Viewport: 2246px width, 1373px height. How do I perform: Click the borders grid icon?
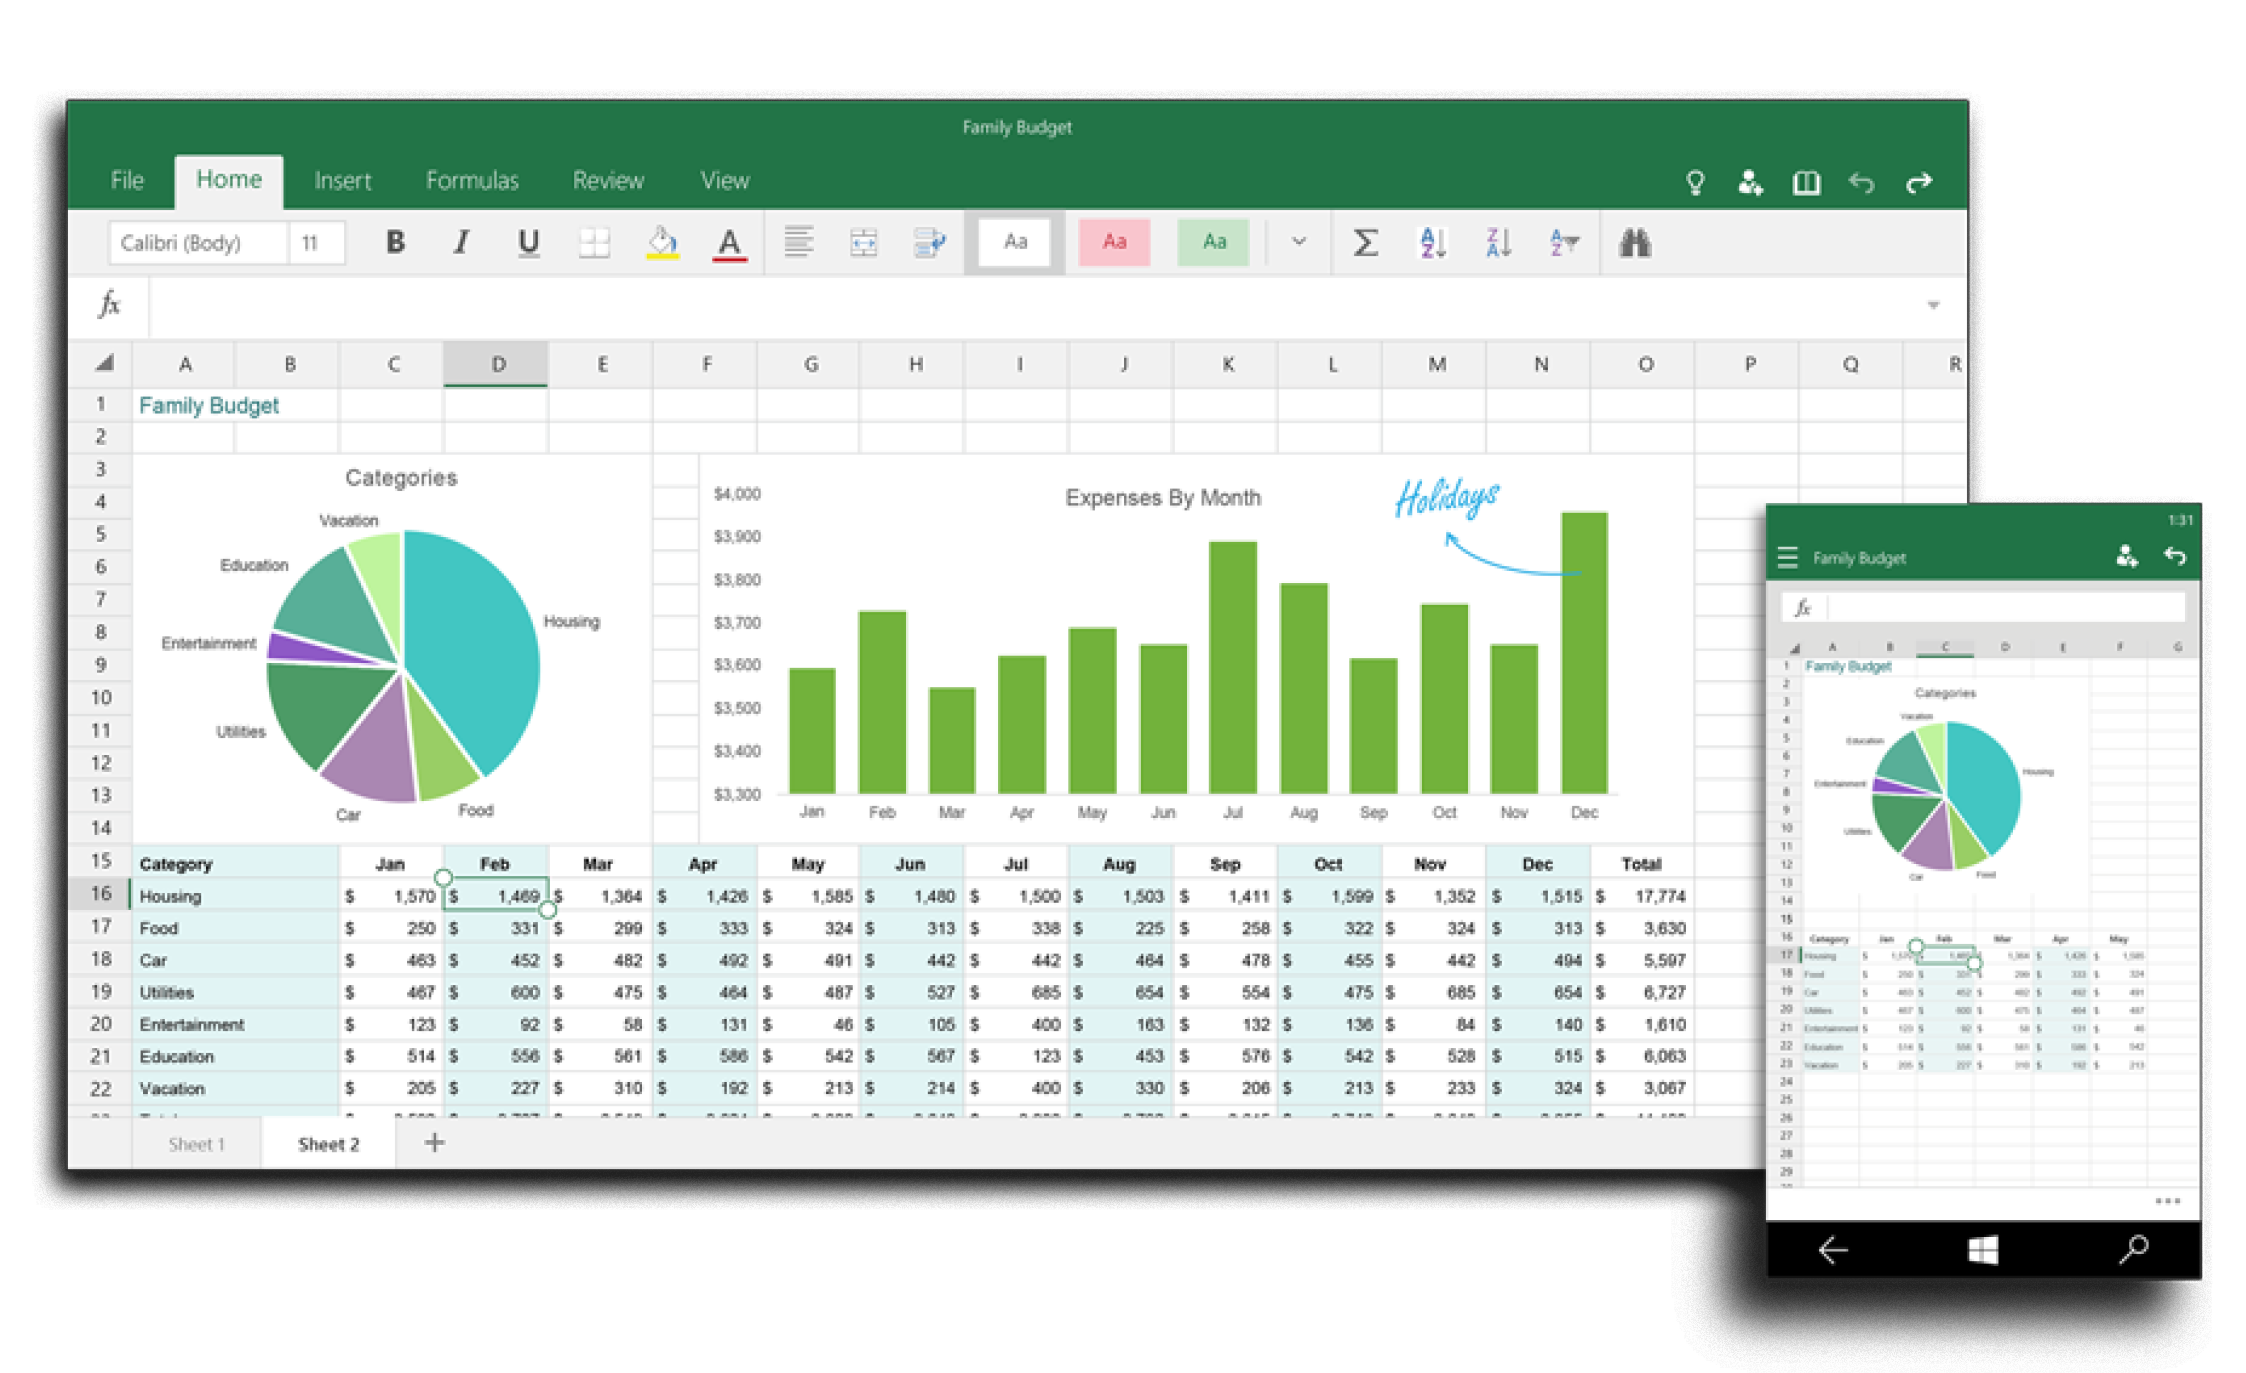(x=594, y=242)
